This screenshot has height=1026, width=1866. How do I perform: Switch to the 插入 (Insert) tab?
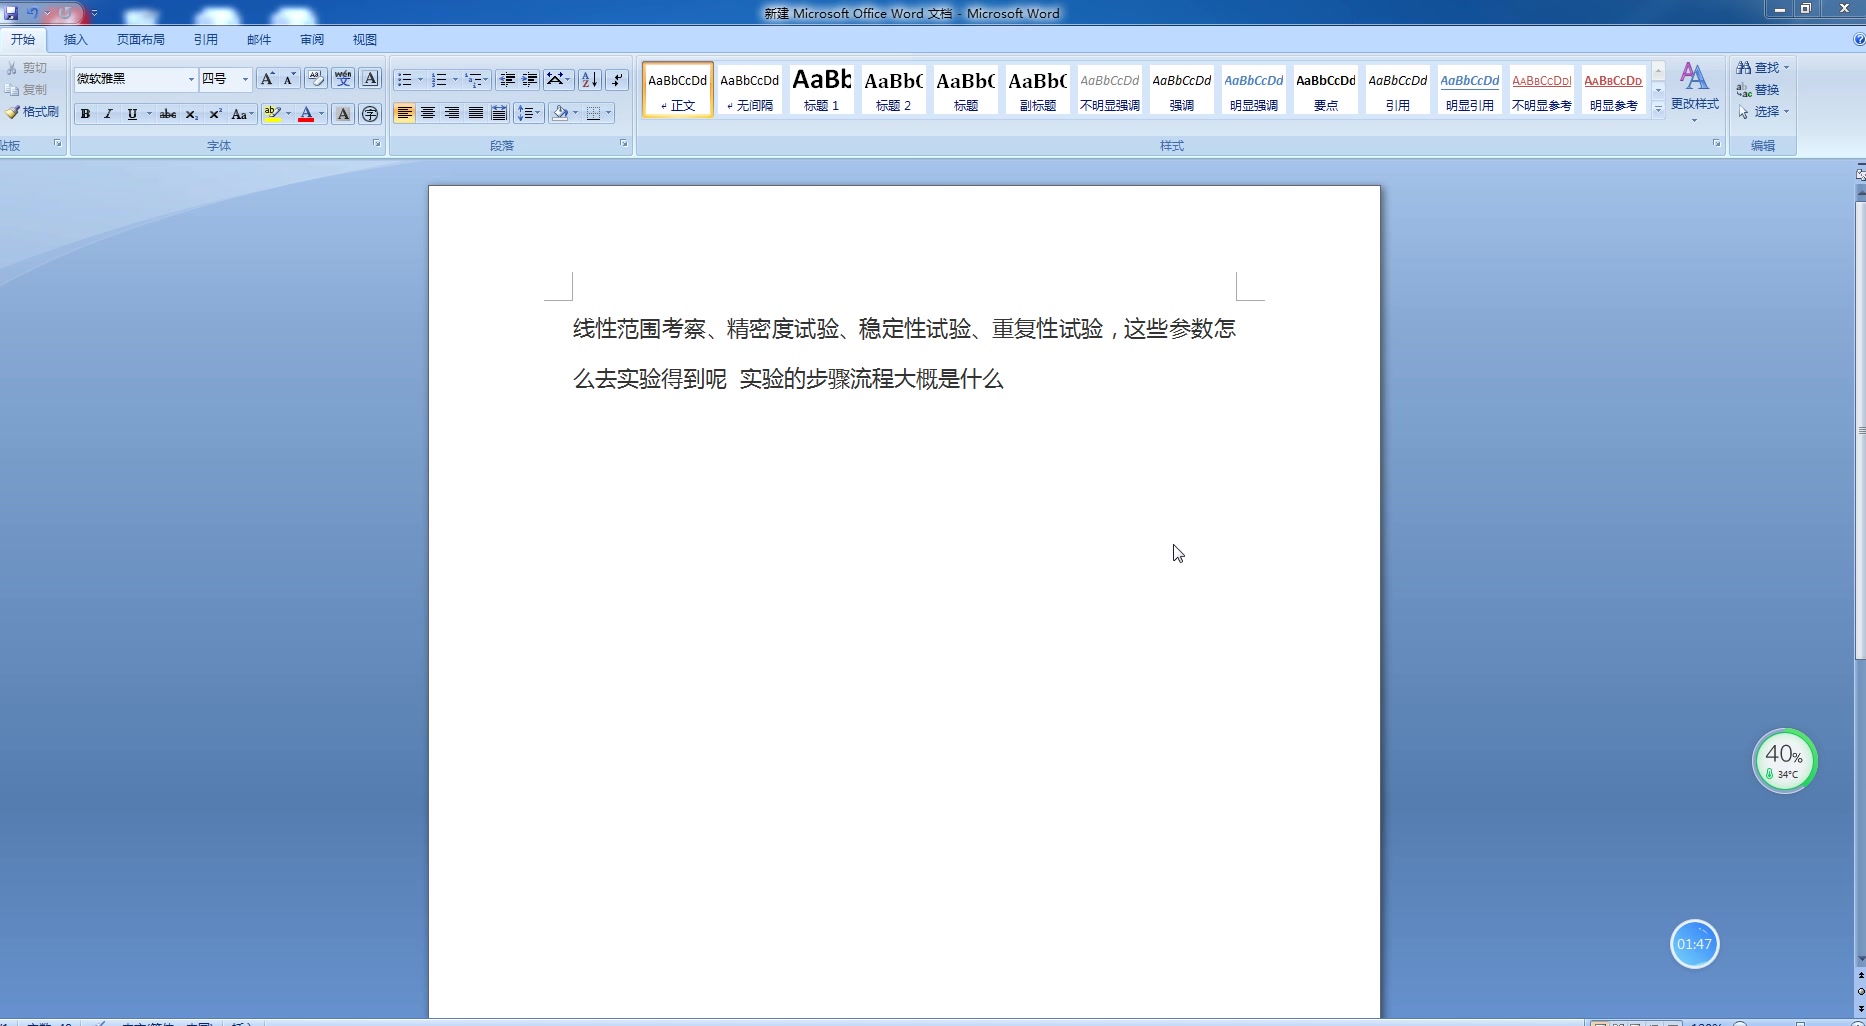(75, 40)
